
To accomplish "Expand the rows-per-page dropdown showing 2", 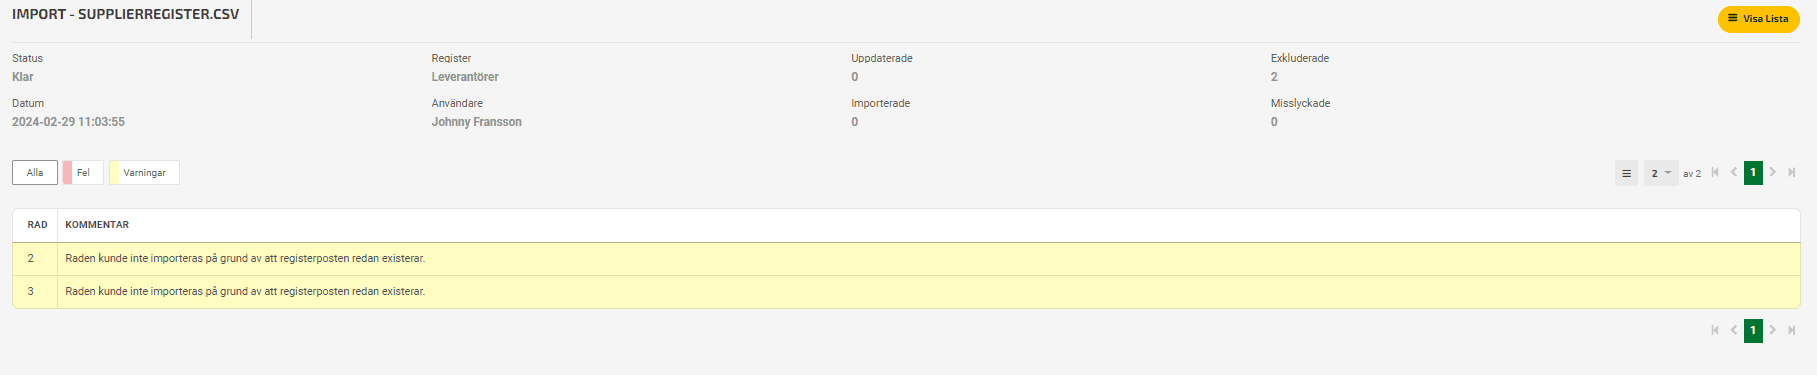I will (x=1661, y=173).
